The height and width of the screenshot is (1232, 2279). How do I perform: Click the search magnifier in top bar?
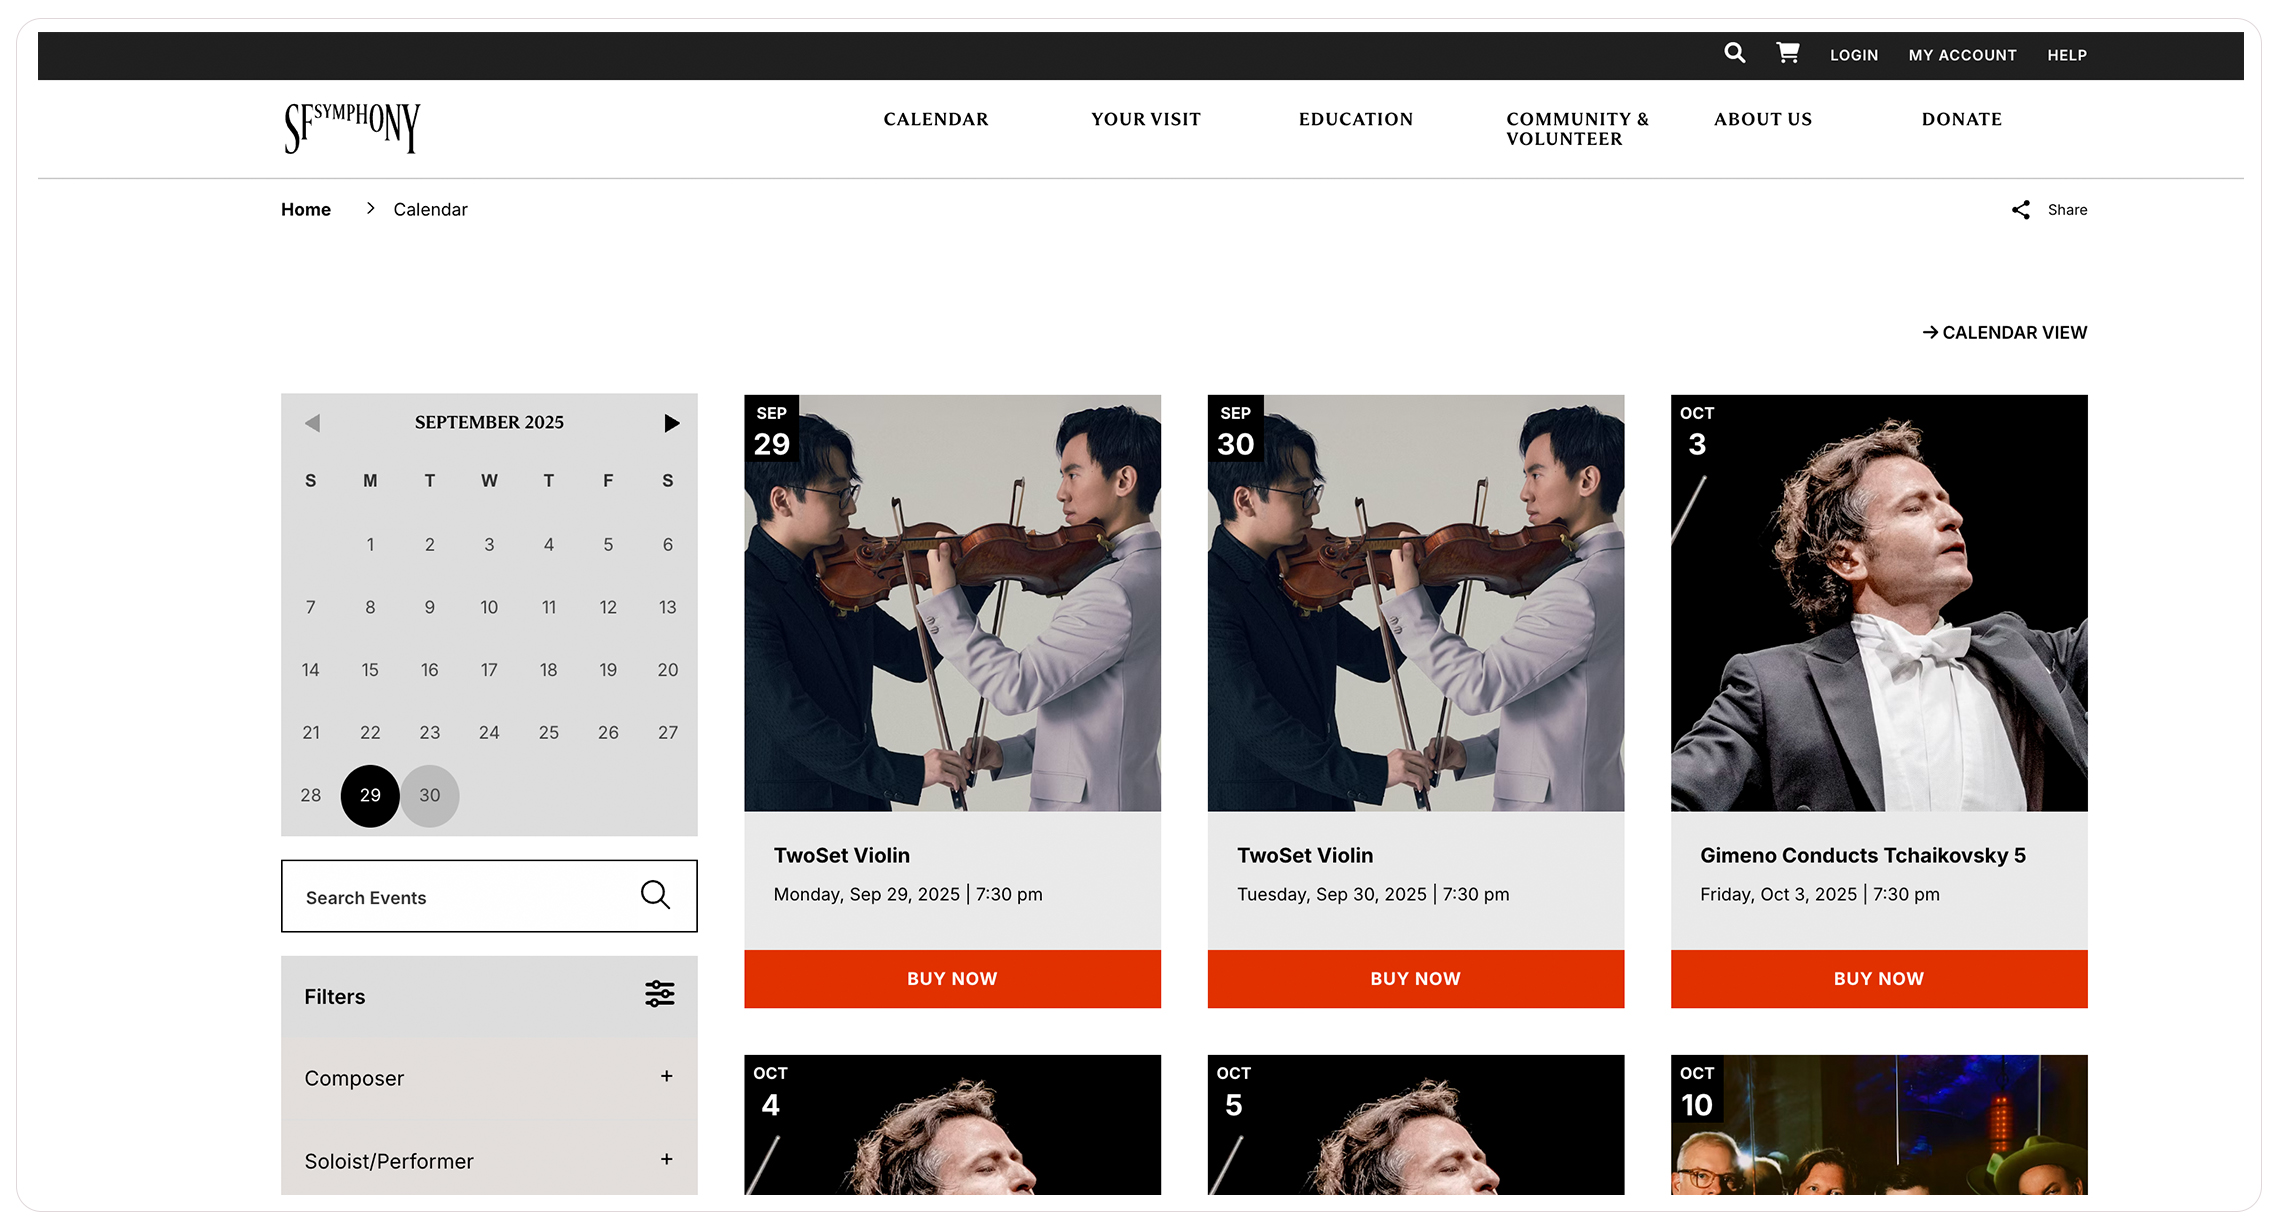coord(1734,54)
